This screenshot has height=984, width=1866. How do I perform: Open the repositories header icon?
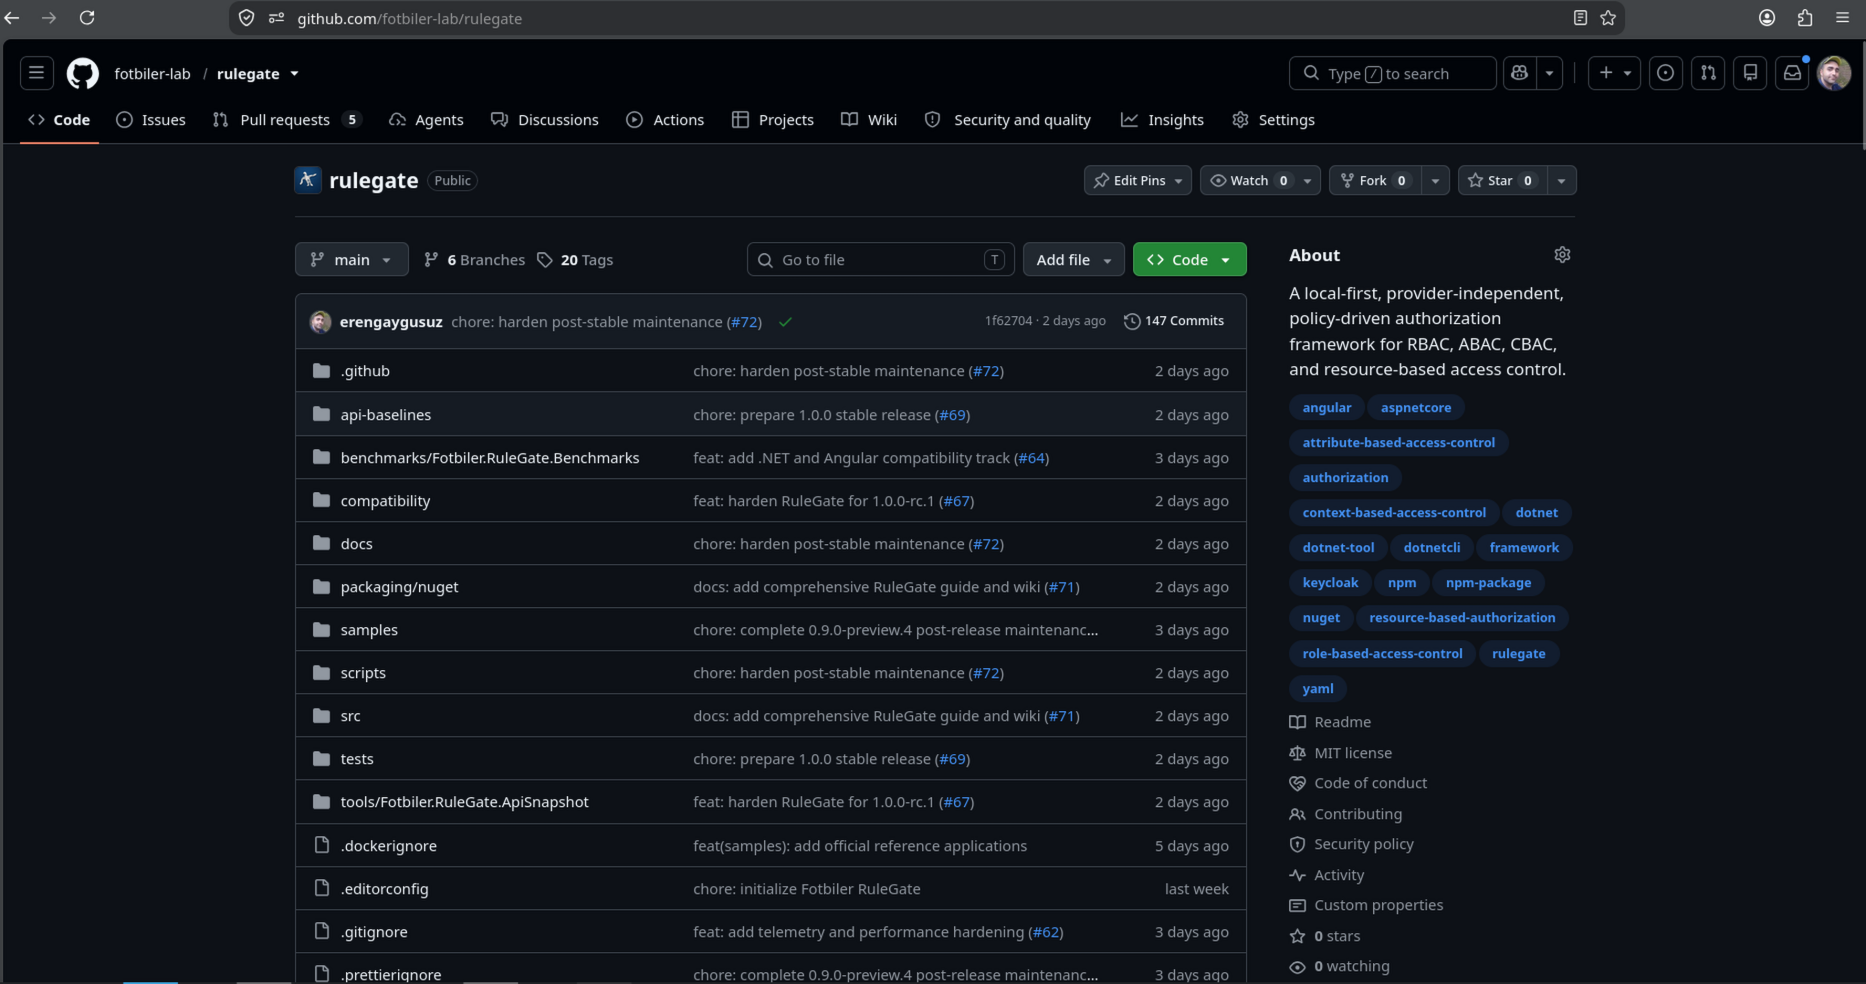coord(1750,73)
